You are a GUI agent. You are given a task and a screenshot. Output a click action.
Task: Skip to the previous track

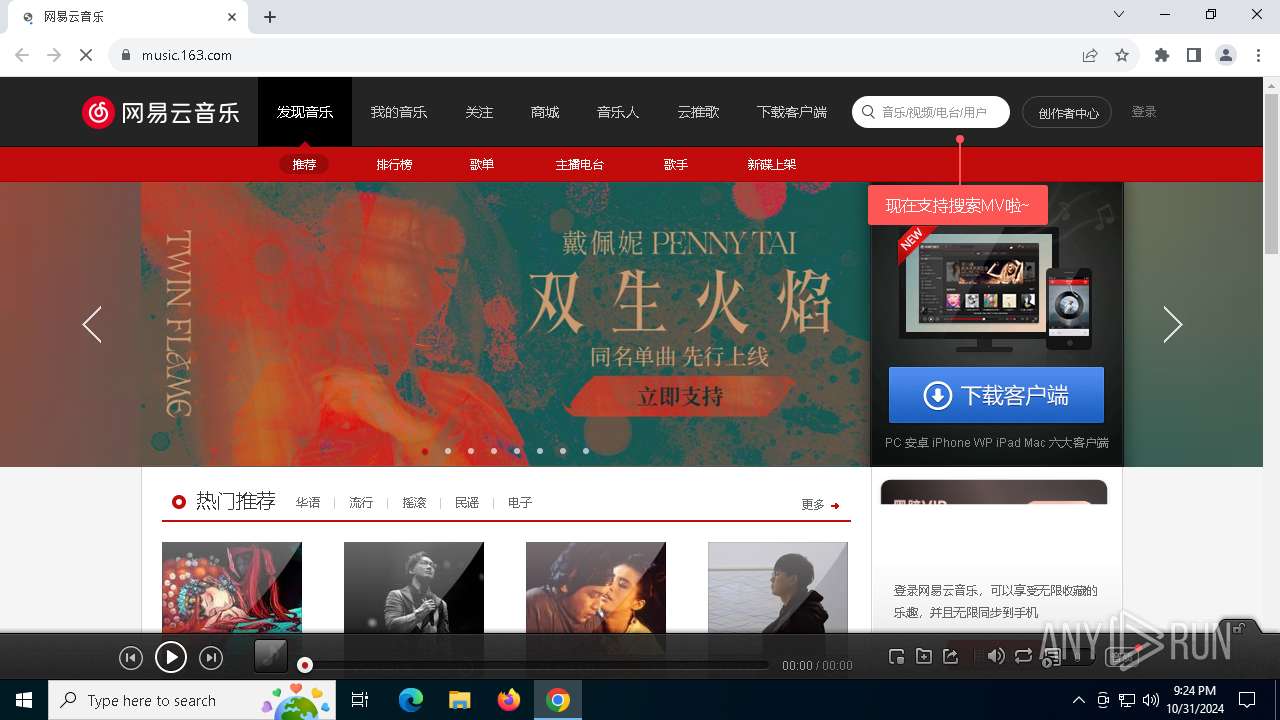click(131, 657)
